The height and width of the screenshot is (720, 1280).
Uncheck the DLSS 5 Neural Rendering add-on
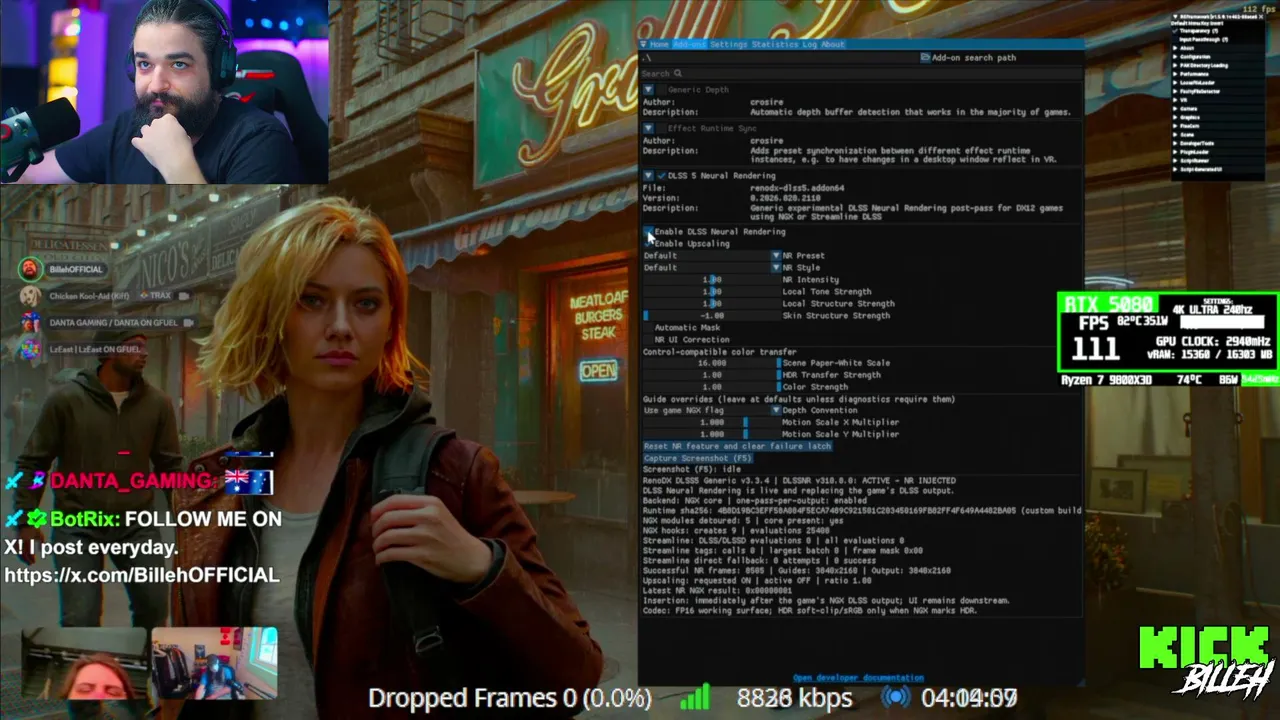[661, 176]
